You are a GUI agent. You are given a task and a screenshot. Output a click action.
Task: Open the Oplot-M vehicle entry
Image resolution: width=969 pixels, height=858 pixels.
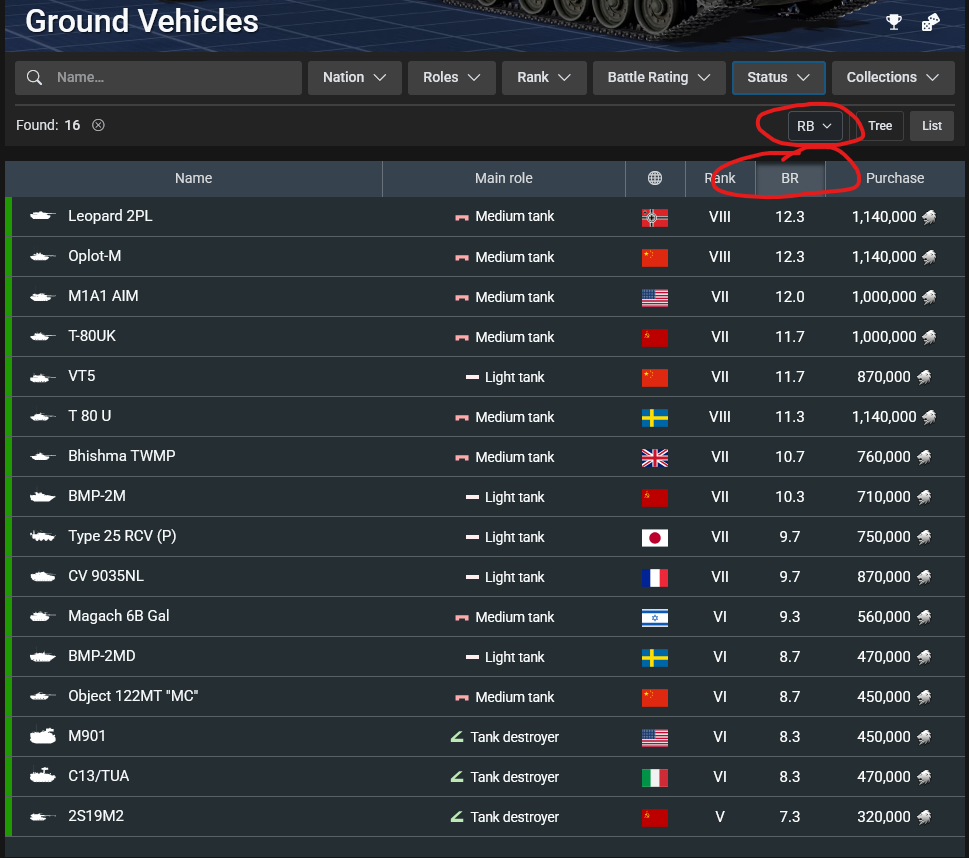pyautogui.click(x=94, y=256)
